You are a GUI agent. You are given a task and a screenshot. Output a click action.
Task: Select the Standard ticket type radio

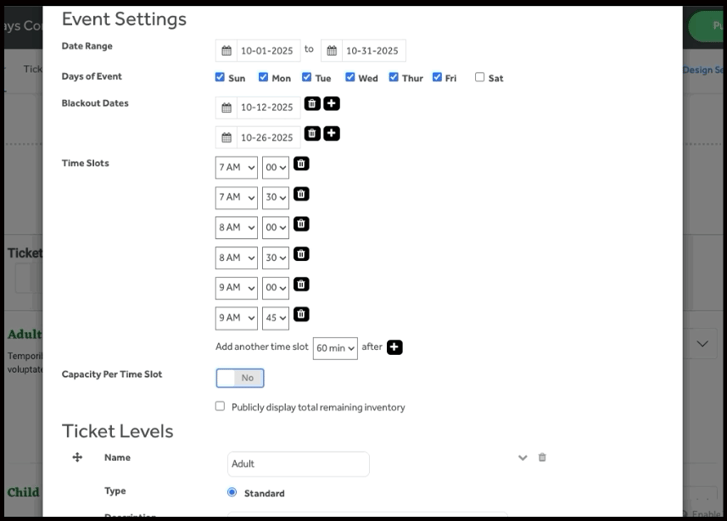point(232,492)
